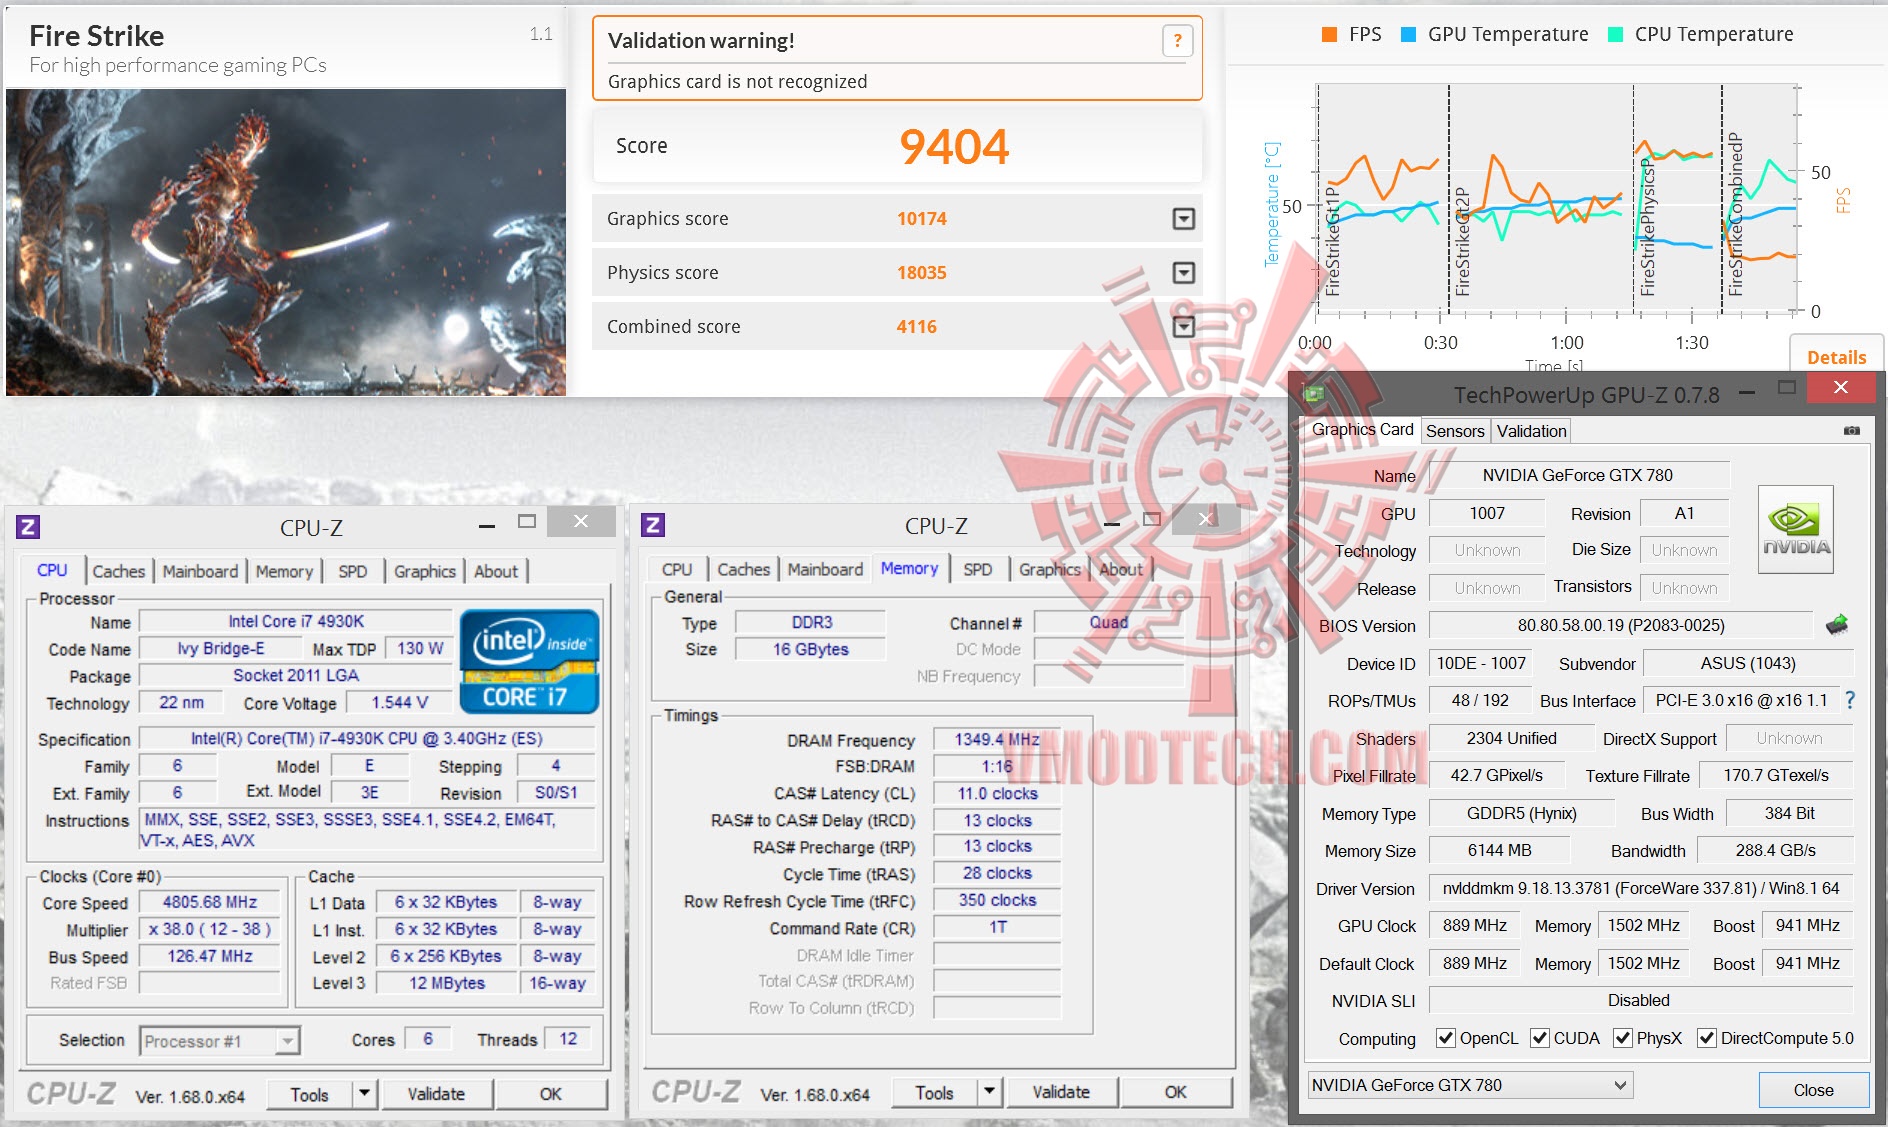Screen dimensions: 1888x1127
Task: Click OK button in CPU-Z CPU window
Action: 551,1094
